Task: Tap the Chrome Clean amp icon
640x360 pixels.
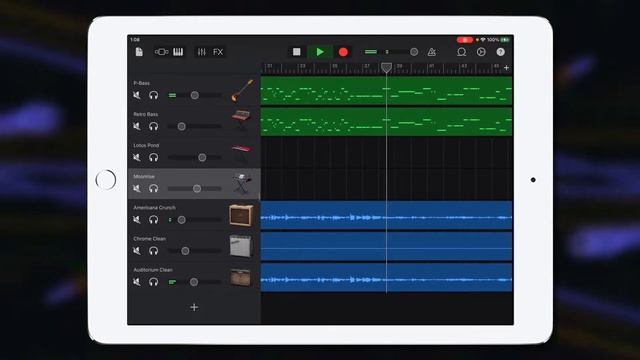Action: pyautogui.click(x=241, y=246)
